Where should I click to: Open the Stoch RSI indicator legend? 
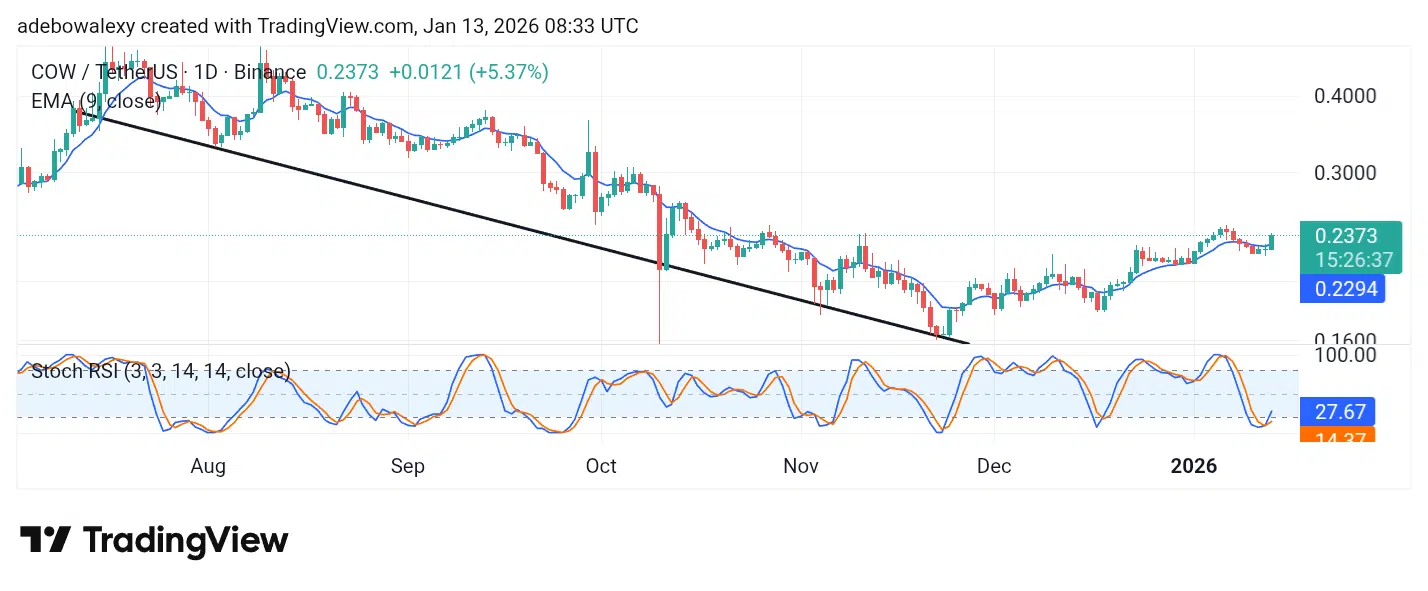[x=160, y=372]
